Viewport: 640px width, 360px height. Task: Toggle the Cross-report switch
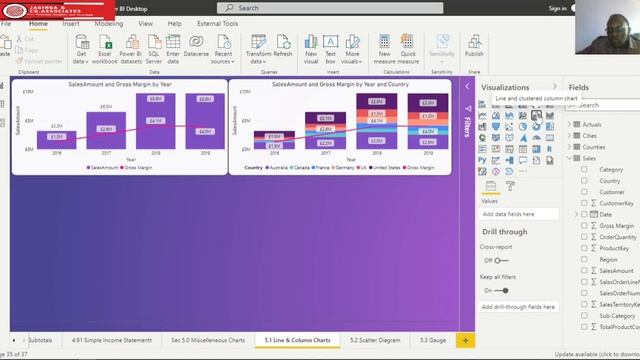pyautogui.click(x=501, y=260)
